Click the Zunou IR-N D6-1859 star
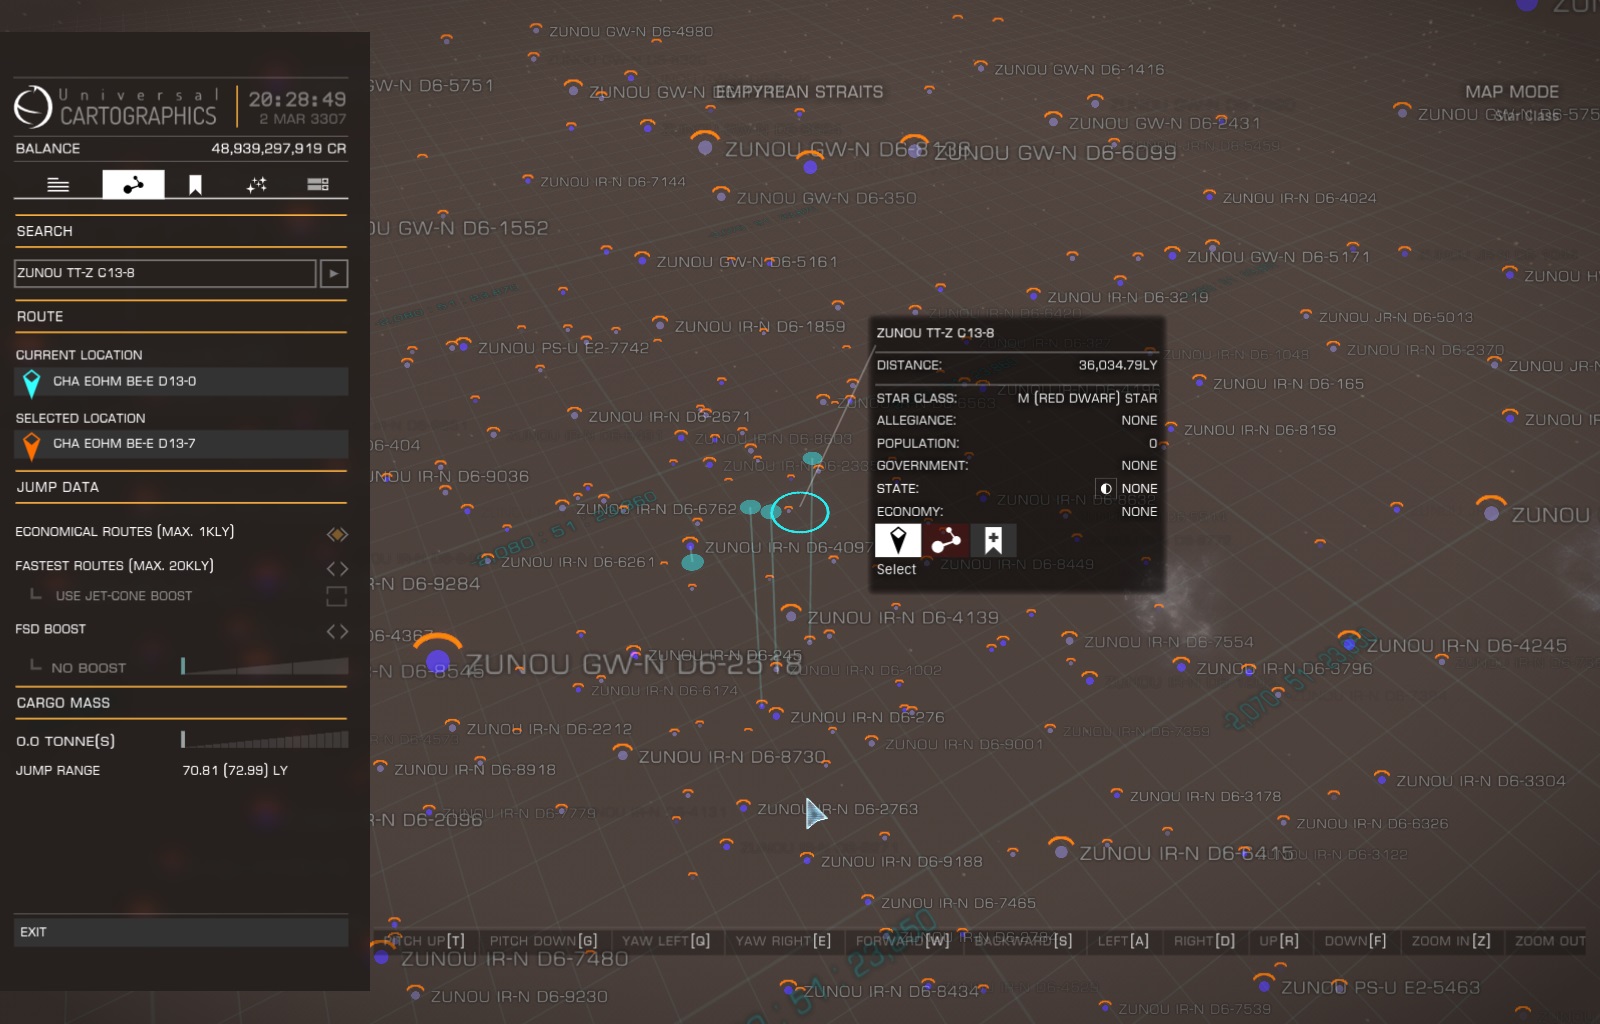 [660, 323]
